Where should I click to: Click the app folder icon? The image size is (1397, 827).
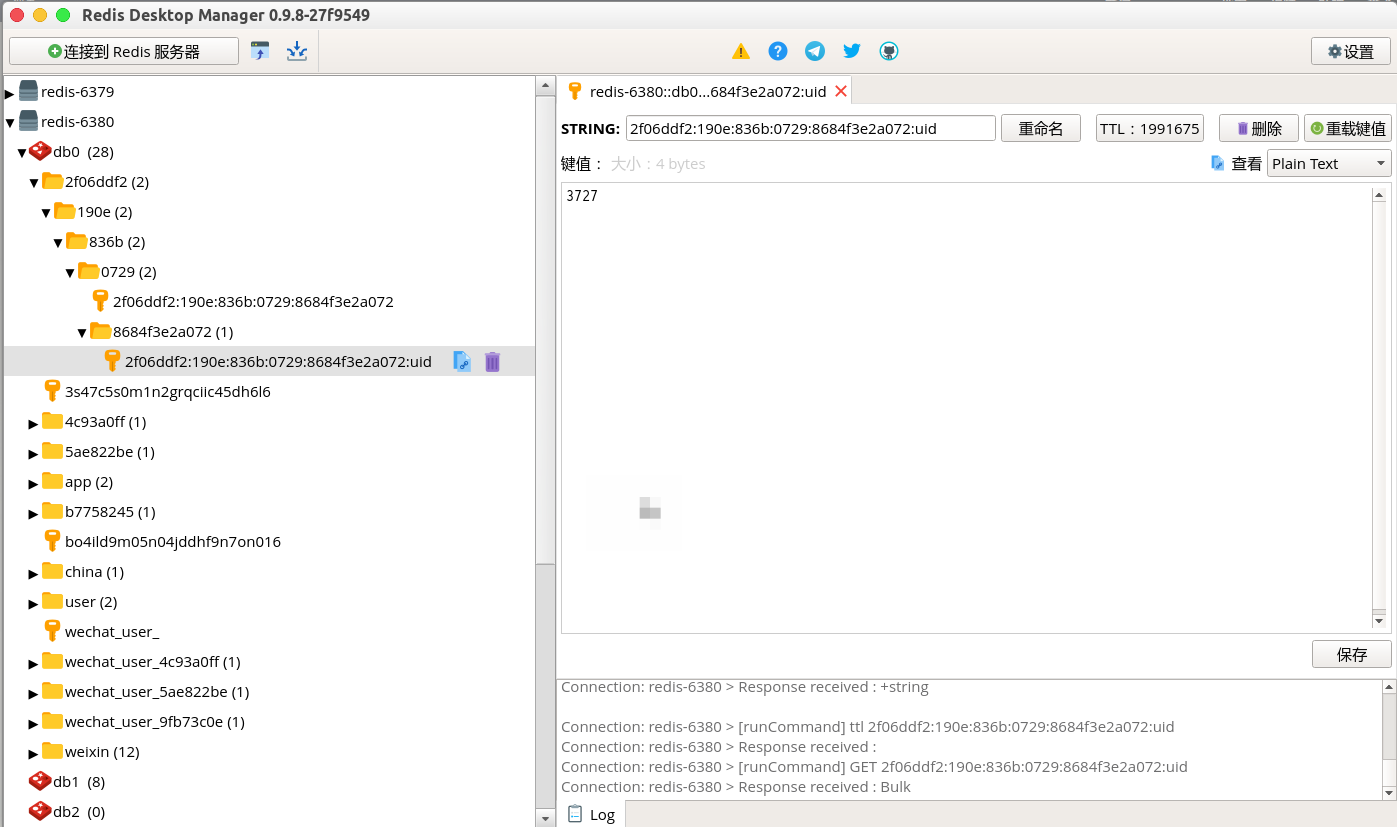pyautogui.click(x=52, y=480)
